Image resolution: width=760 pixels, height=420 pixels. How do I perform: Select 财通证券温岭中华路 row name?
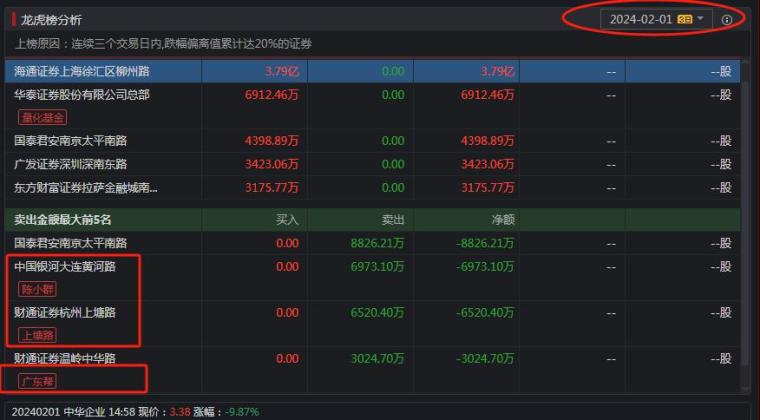(65, 358)
